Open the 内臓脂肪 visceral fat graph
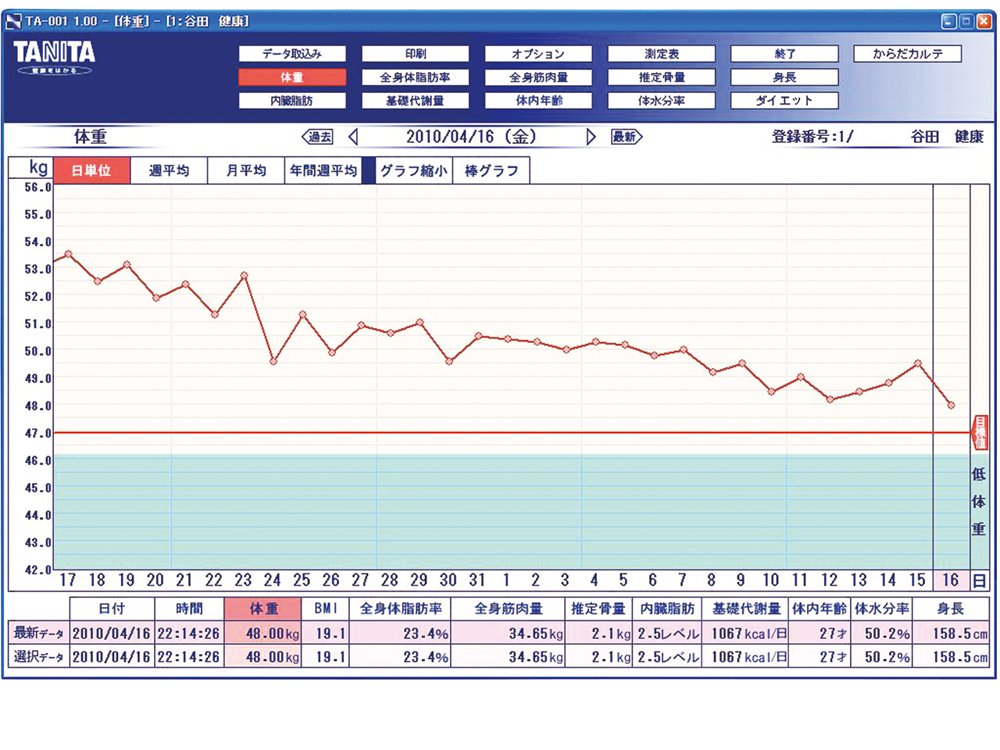This screenshot has width=1000, height=750. 292,100
